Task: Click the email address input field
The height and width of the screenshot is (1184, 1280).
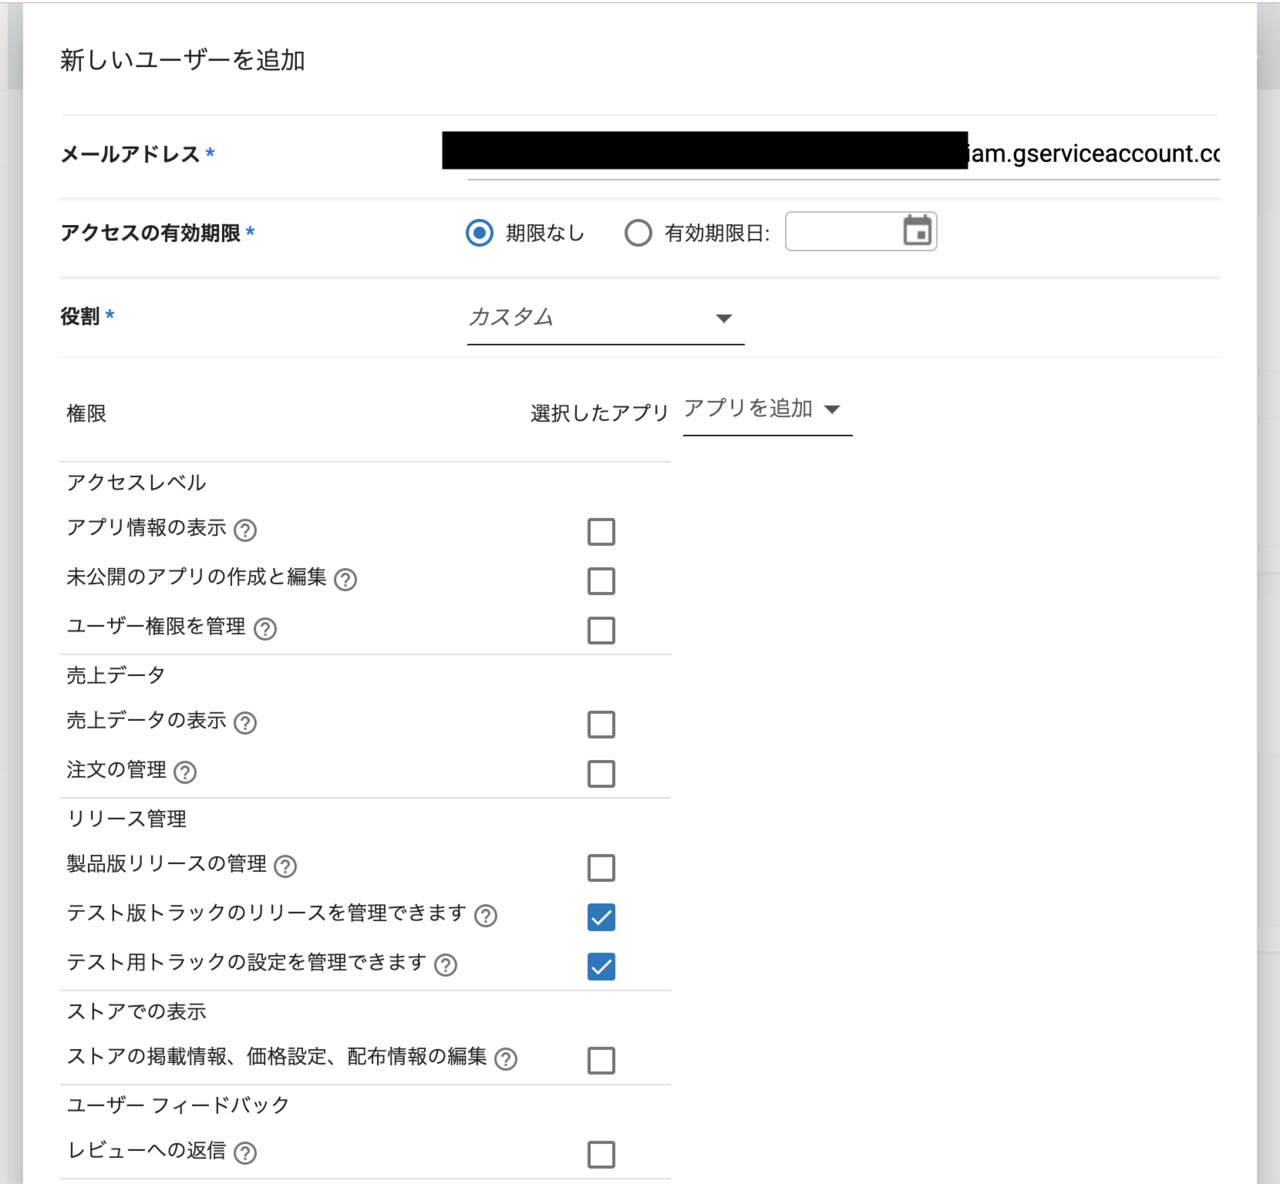Action: point(843,154)
